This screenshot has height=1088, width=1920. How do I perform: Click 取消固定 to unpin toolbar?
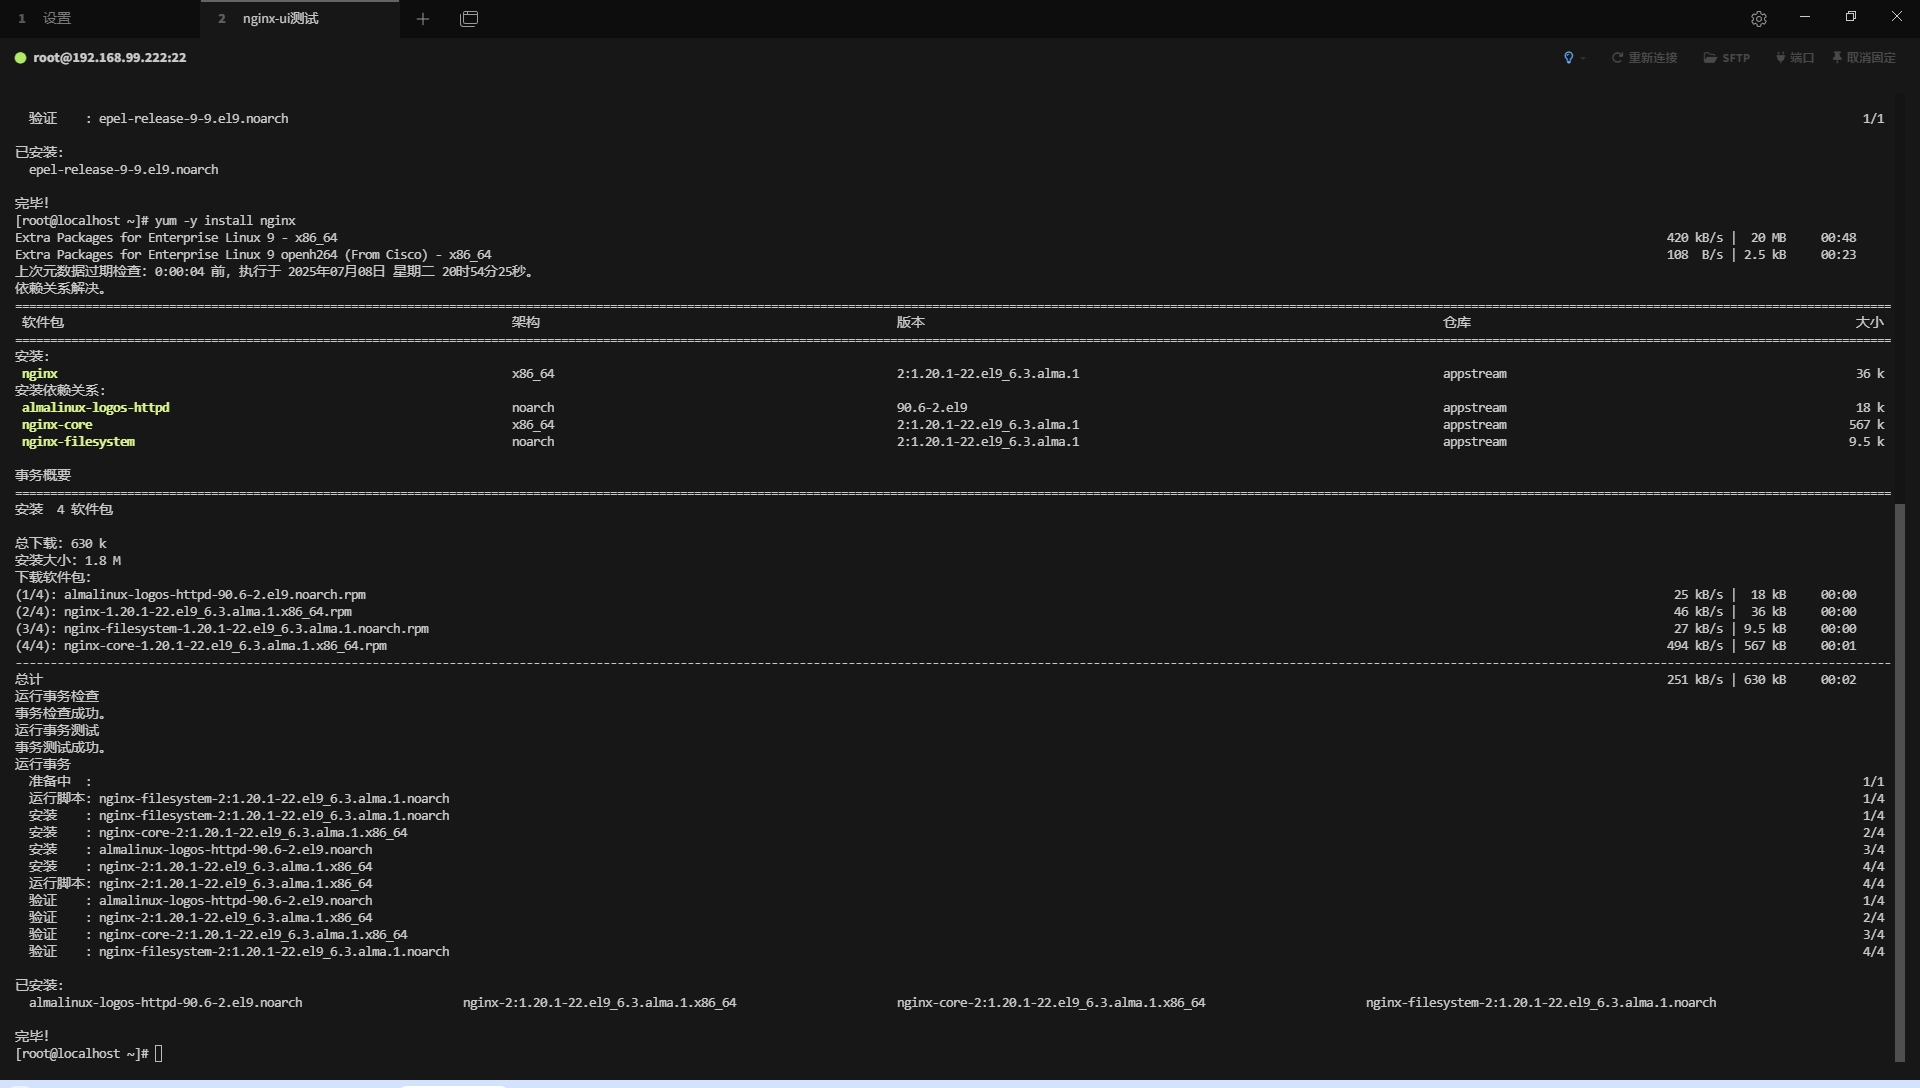tap(1864, 58)
